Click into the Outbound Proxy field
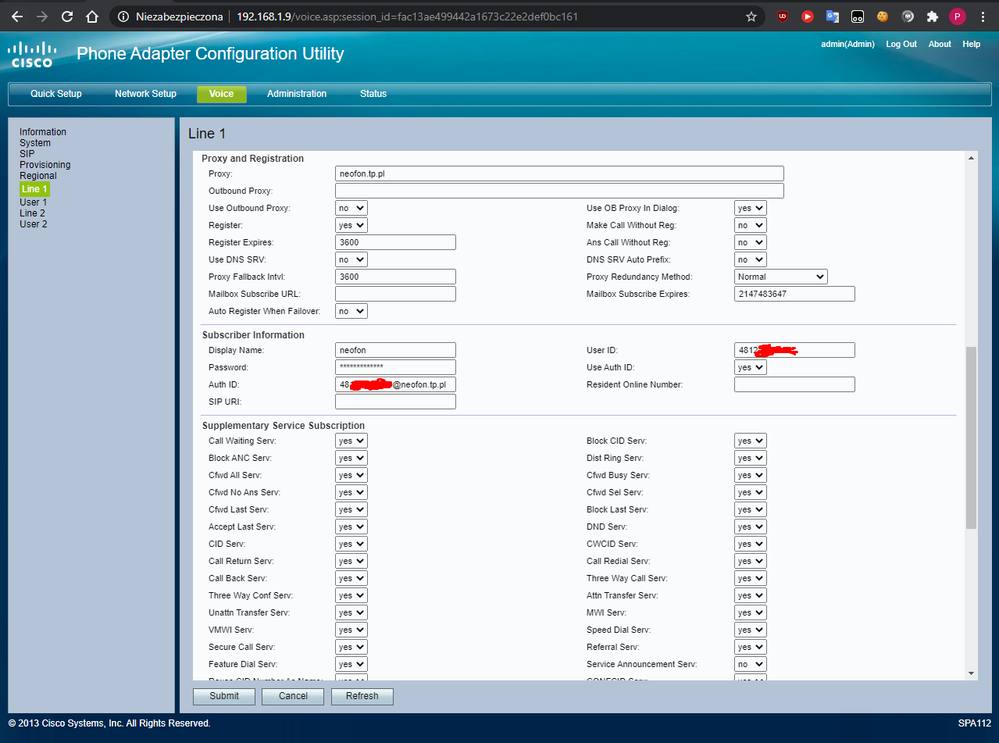Screen dimensions: 999x743 [559, 191]
